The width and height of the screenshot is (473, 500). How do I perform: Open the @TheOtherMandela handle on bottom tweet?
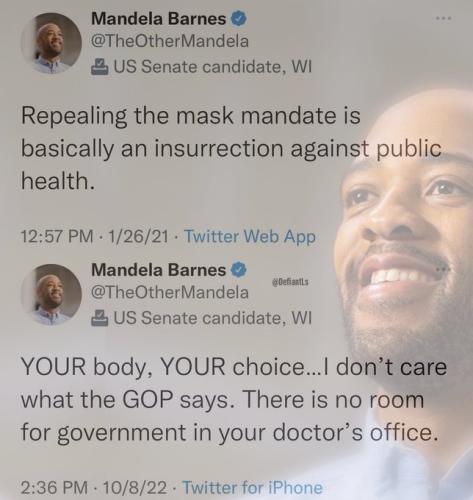170,292
